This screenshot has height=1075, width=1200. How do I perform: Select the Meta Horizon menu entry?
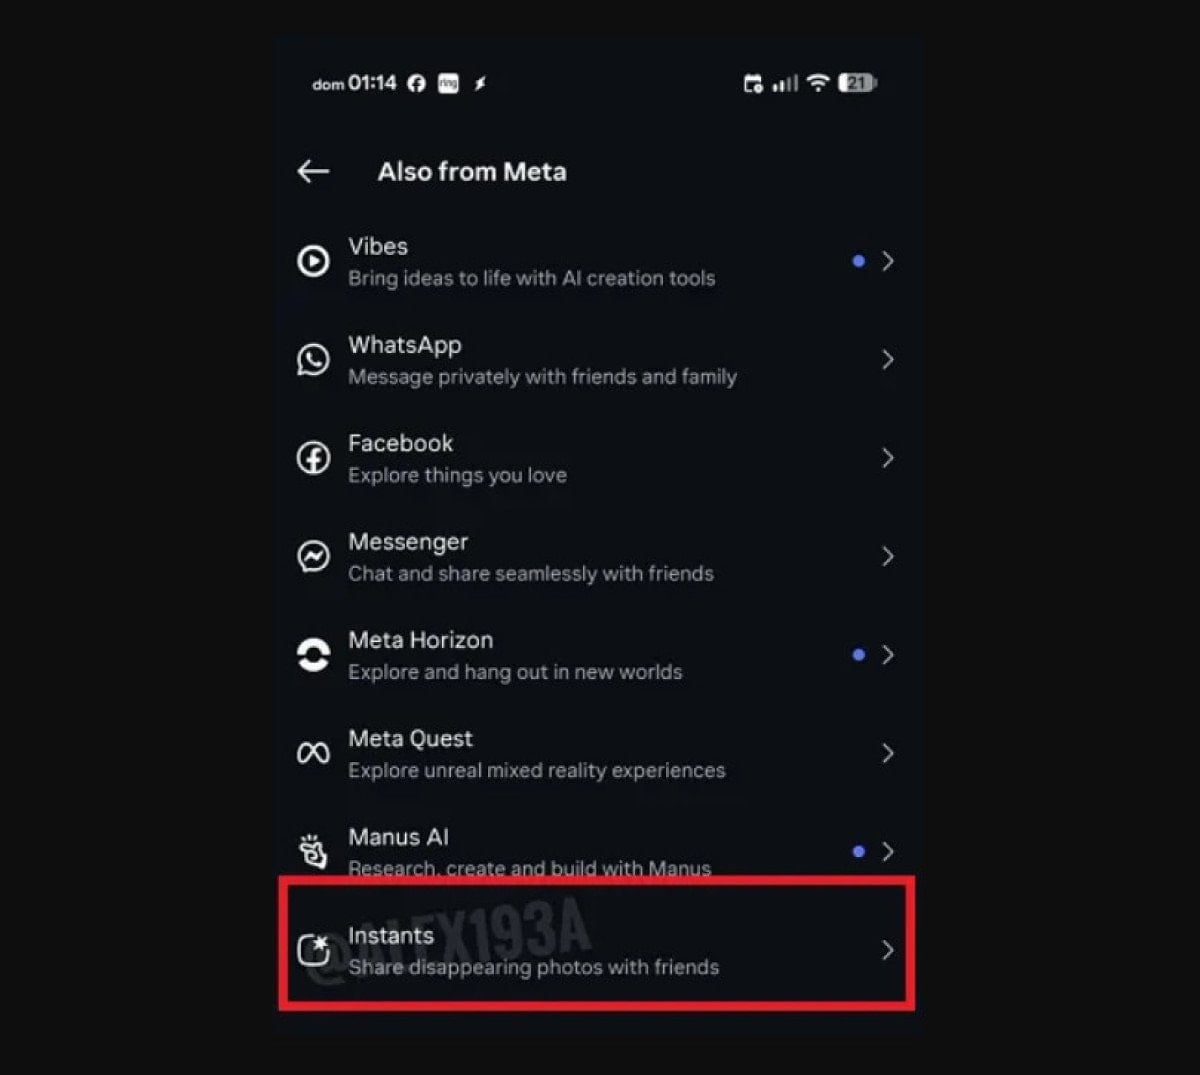(597, 655)
